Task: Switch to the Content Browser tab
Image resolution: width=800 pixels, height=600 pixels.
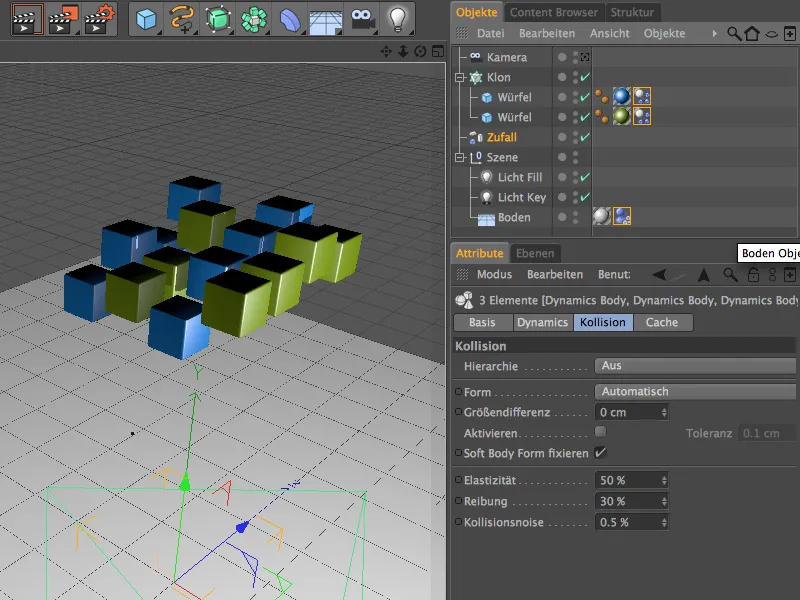Action: (x=554, y=12)
